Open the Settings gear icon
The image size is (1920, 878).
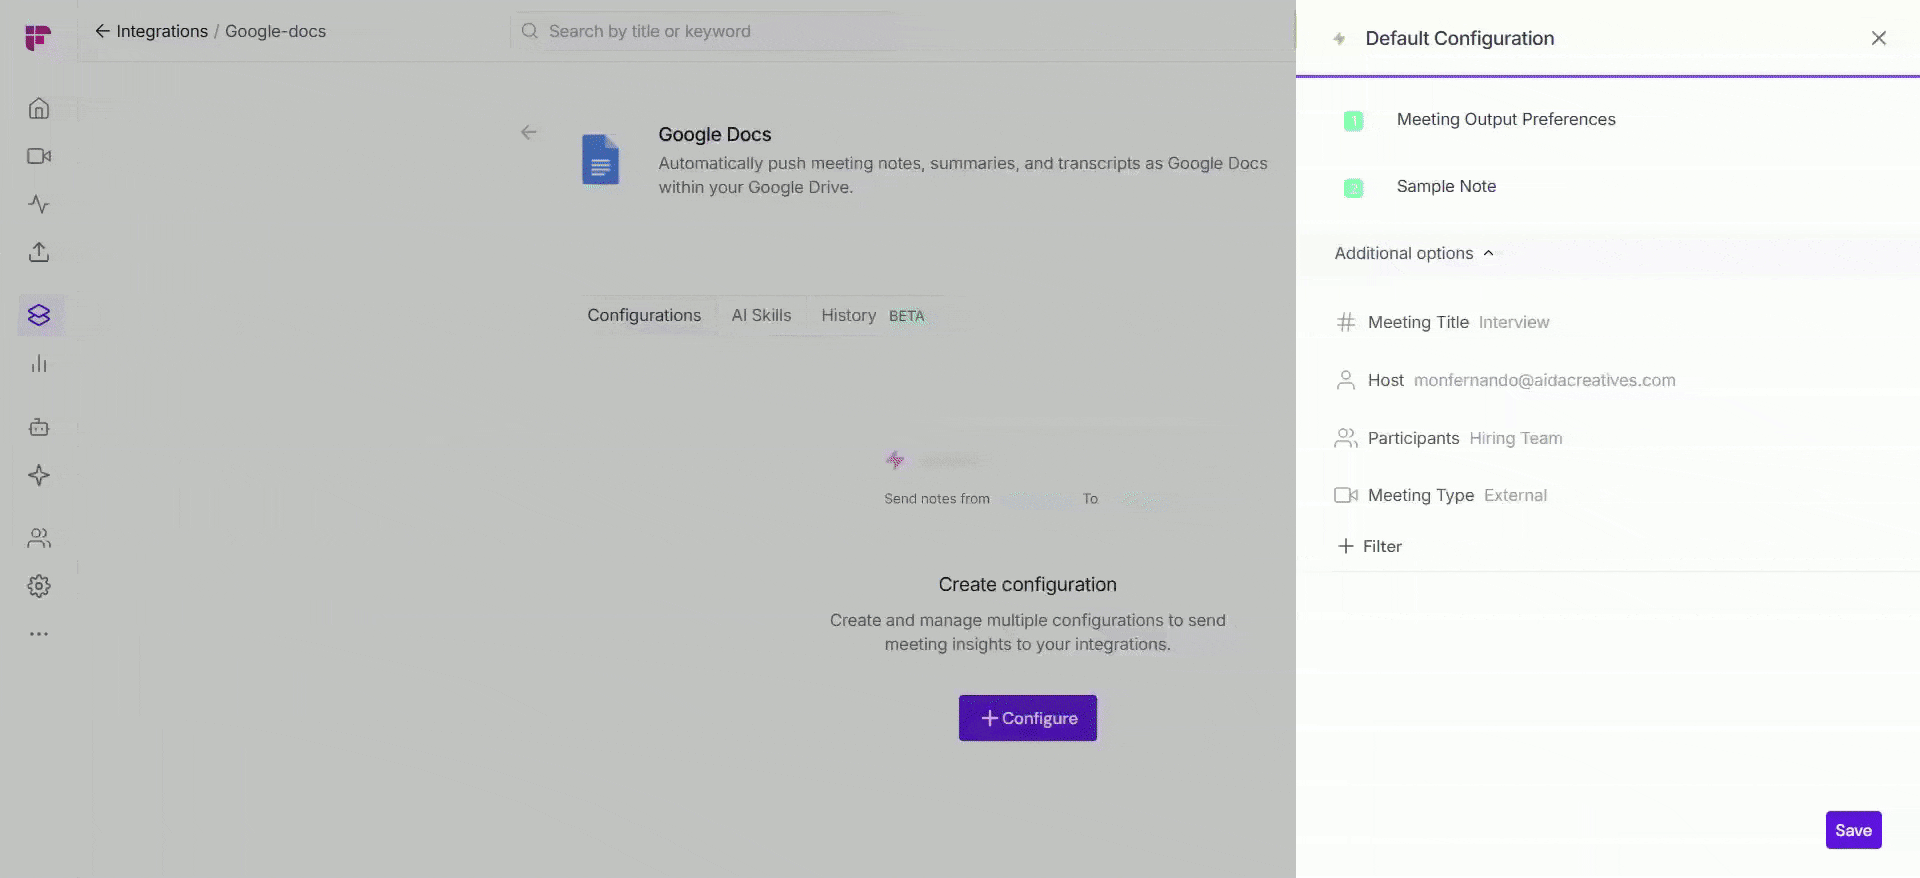click(39, 586)
